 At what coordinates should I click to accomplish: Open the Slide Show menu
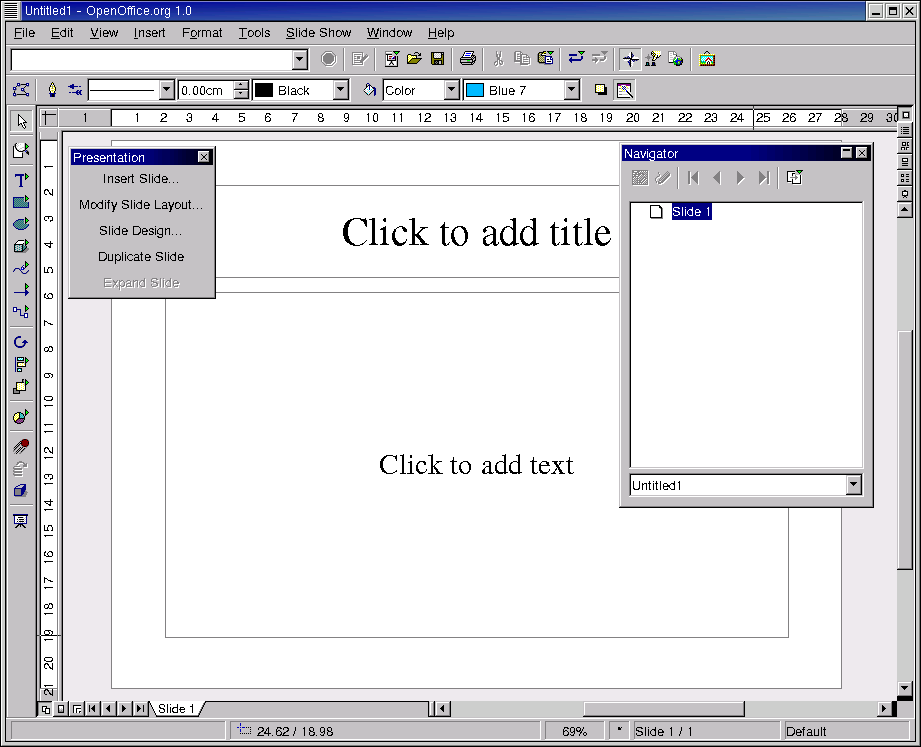[318, 33]
